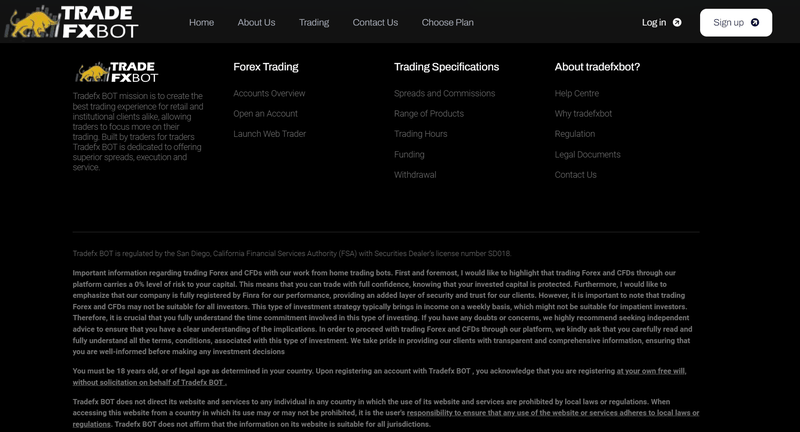Click the Trade FXBot logo in header
800x432 pixels.
coord(71,22)
